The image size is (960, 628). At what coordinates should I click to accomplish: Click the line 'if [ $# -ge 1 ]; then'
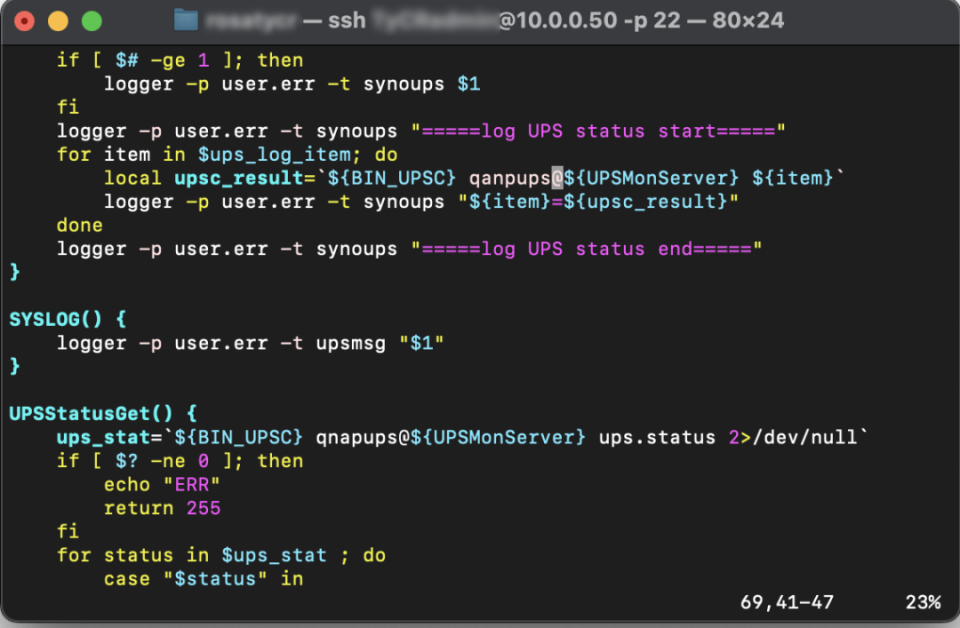tap(180, 60)
